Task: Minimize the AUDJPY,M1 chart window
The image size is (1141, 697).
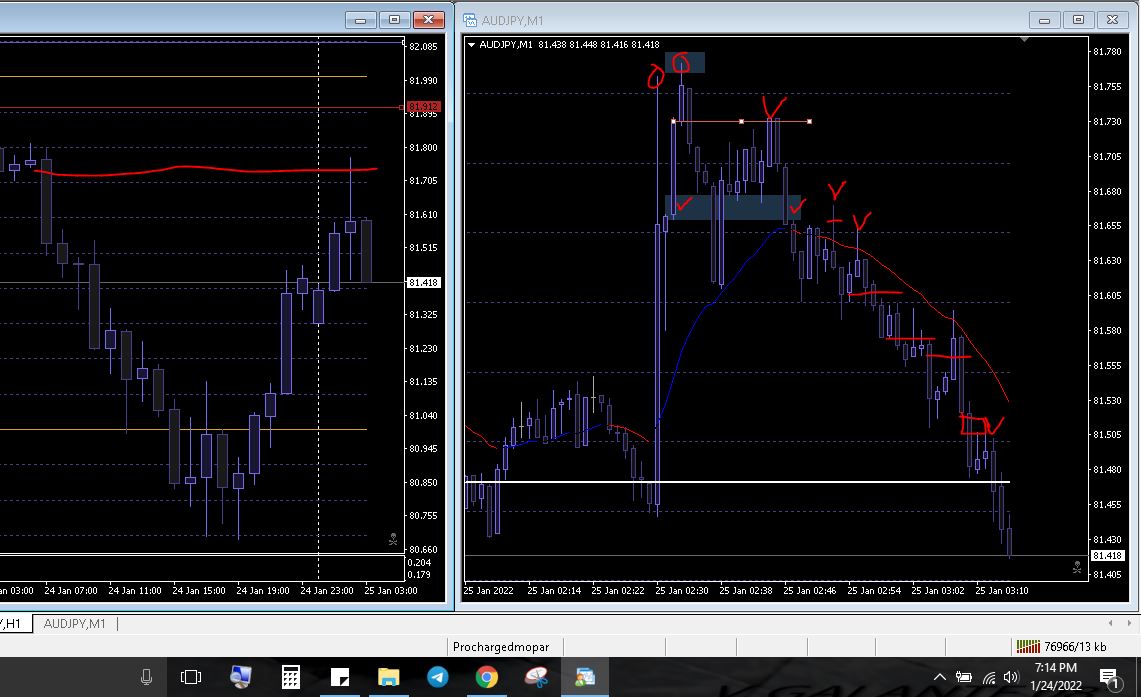Action: tap(1044, 20)
